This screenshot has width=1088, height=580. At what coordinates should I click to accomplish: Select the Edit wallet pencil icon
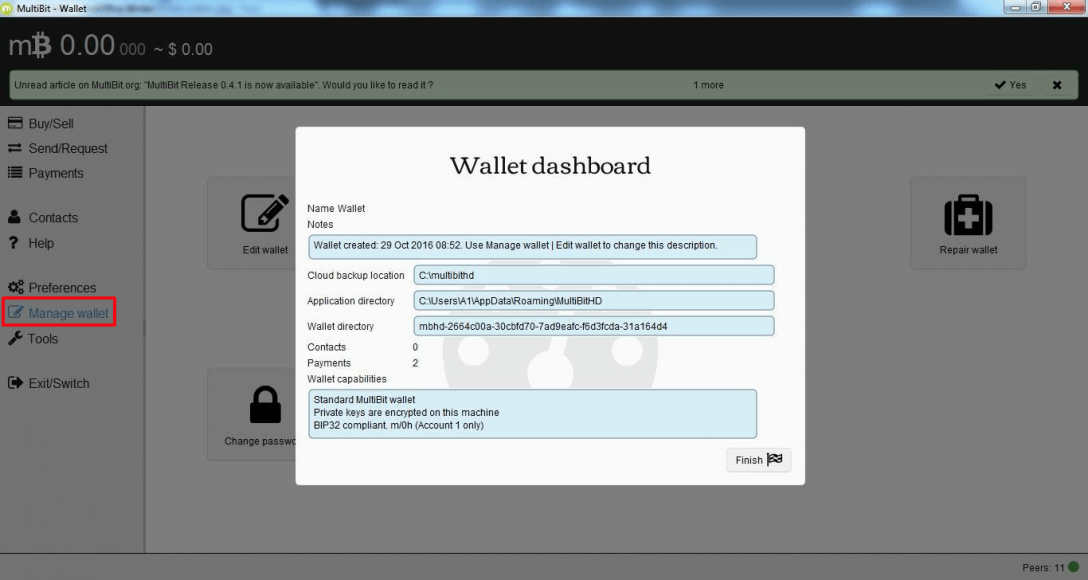pyautogui.click(x=264, y=214)
